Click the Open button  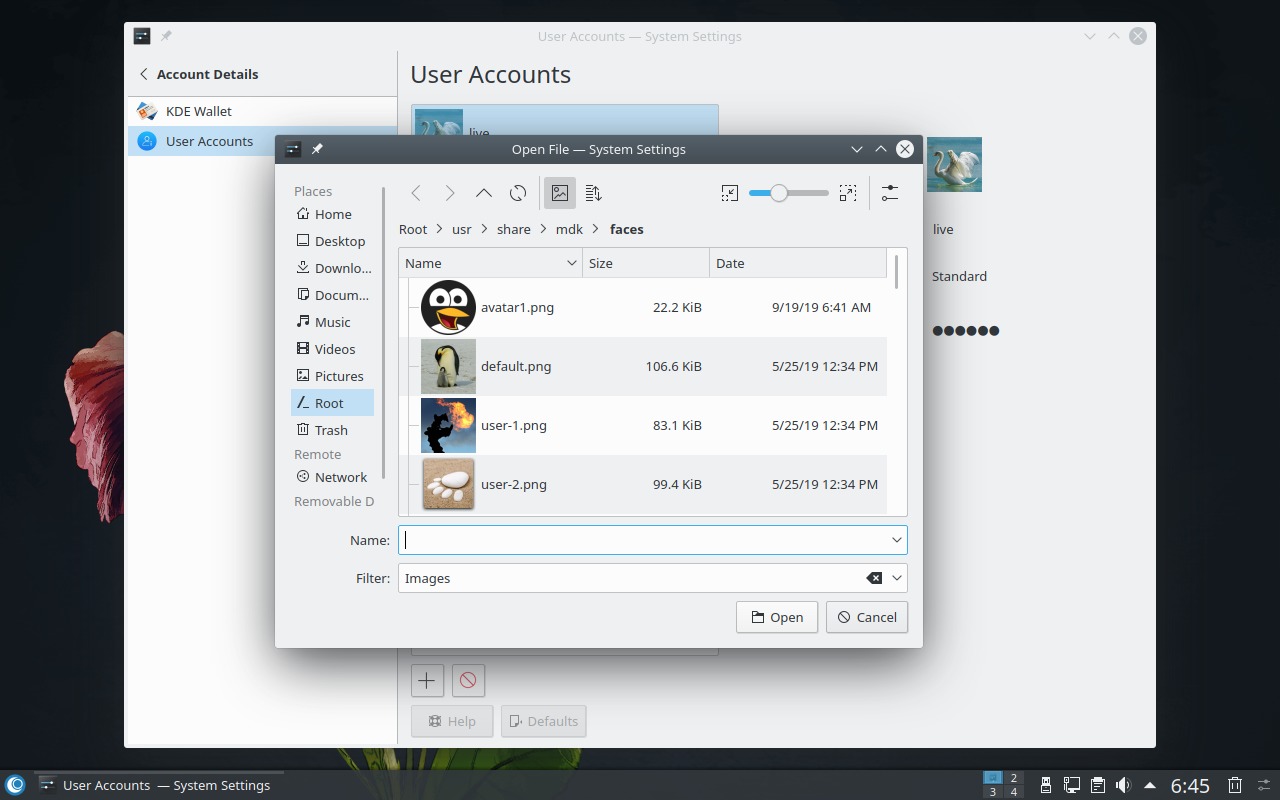[x=776, y=617]
